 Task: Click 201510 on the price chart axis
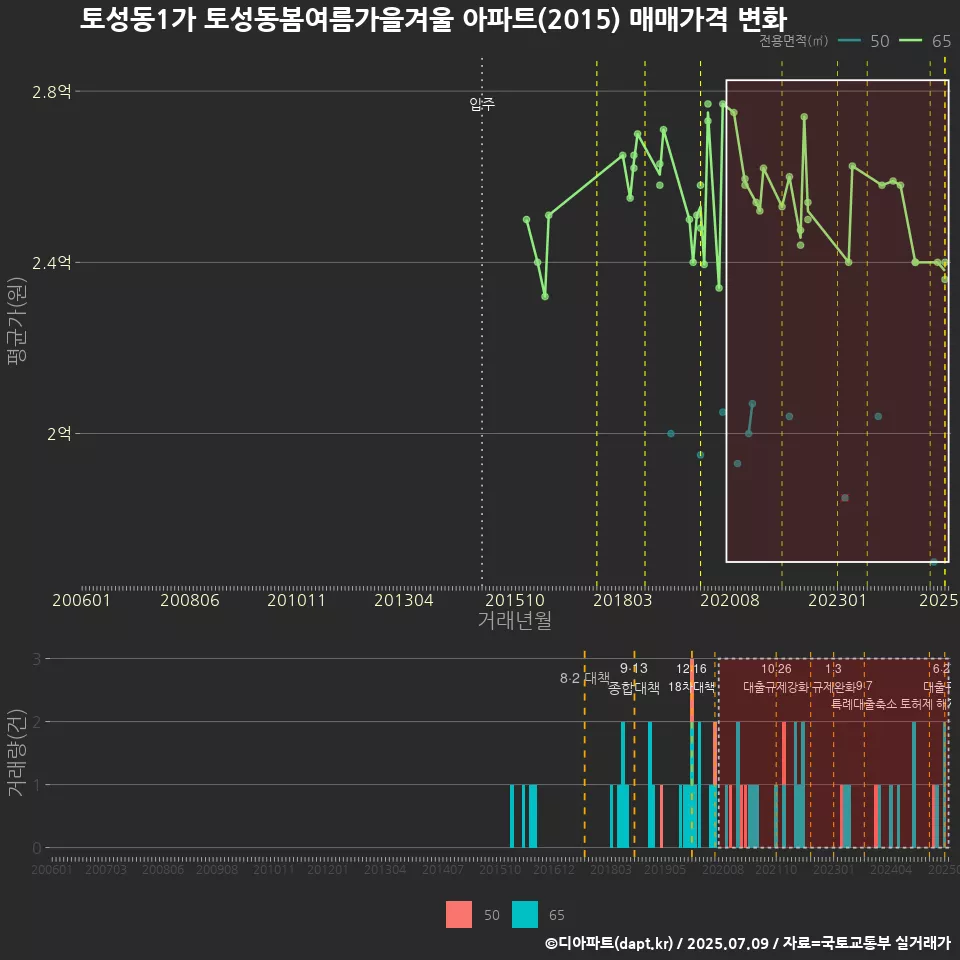pos(515,600)
